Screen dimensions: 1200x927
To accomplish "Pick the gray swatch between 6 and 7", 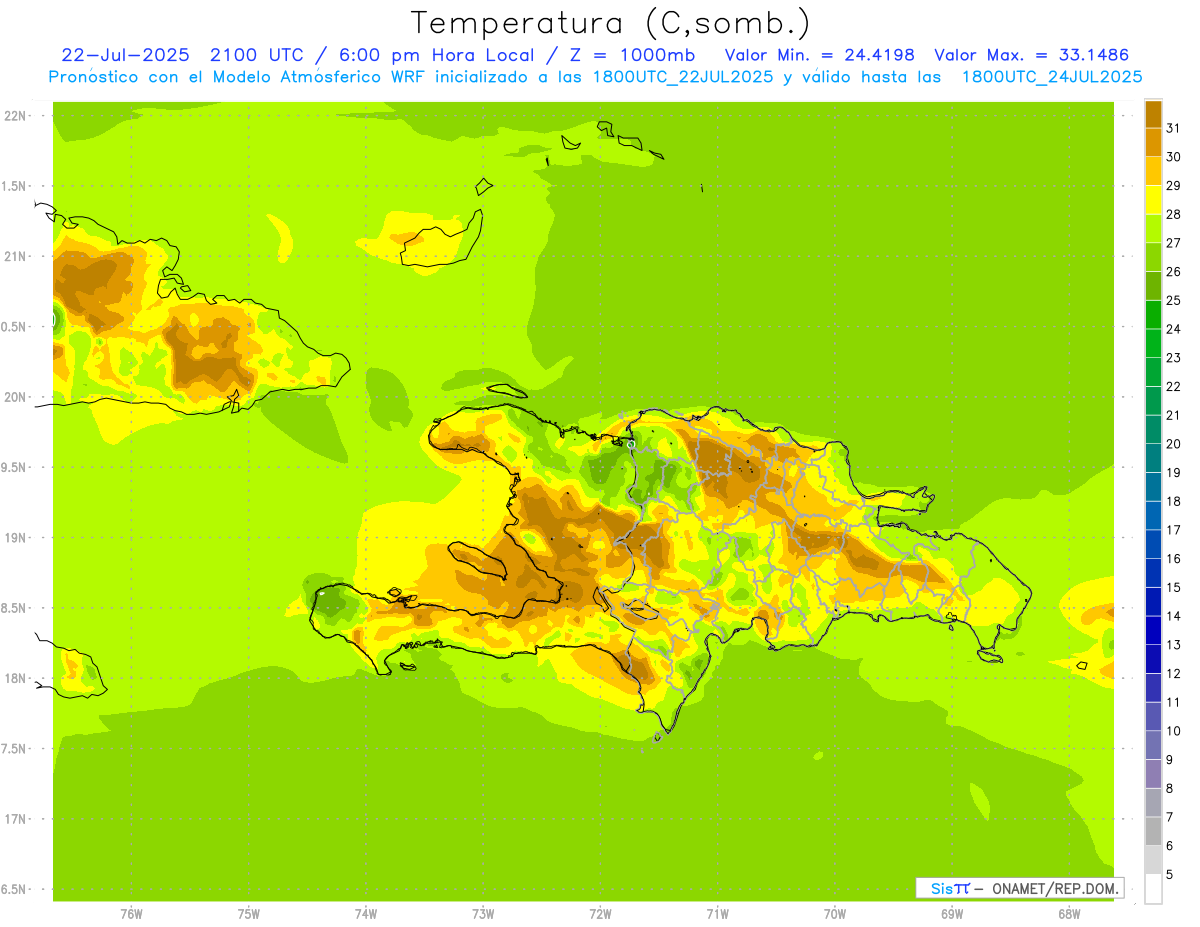I will pyautogui.click(x=1153, y=831).
